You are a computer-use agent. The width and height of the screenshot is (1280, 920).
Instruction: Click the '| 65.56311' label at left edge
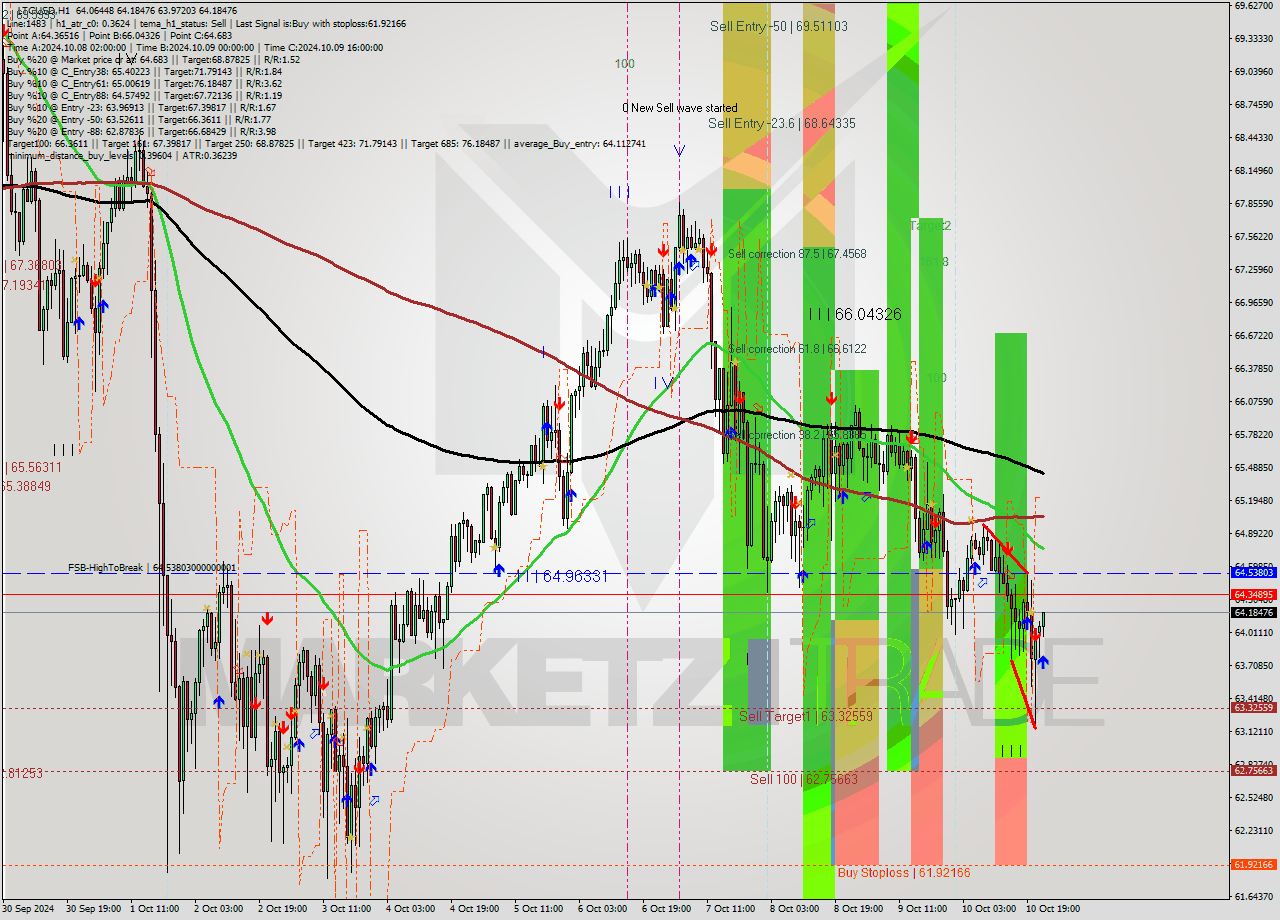33,467
